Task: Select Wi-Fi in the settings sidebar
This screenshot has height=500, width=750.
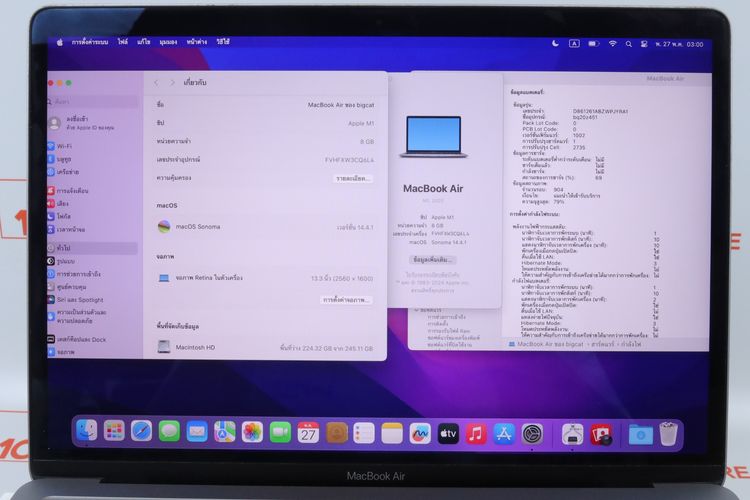Action: coord(92,146)
